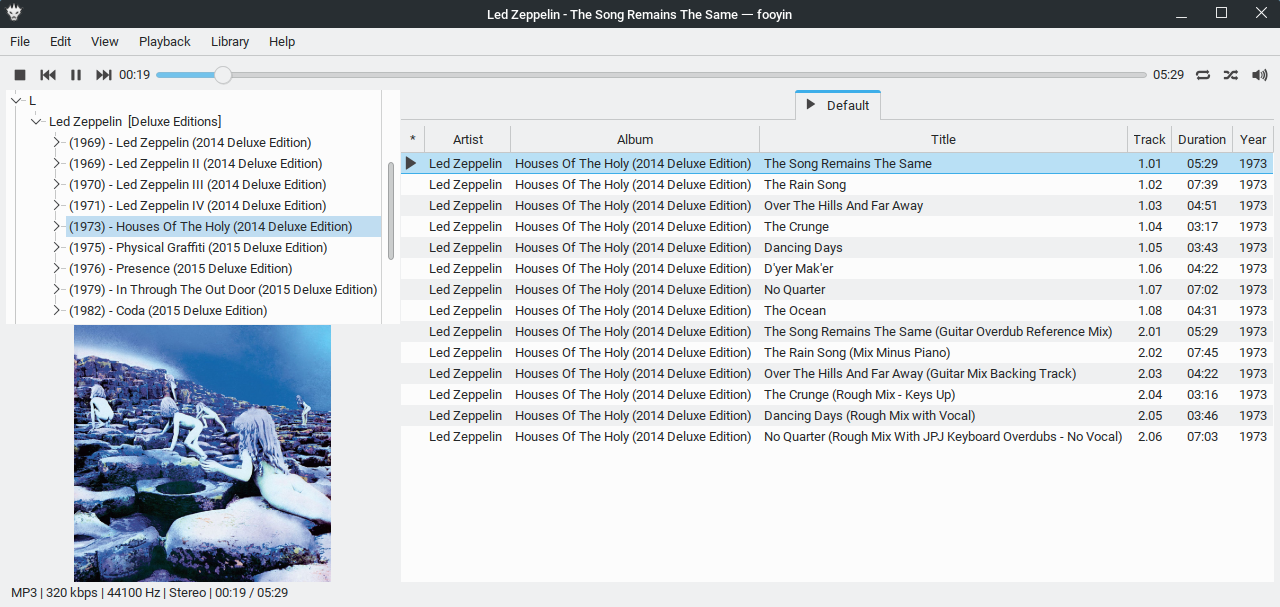Screen dimensions: 1280x607
Task: Stop playback with the stop button
Action: [x=20, y=75]
